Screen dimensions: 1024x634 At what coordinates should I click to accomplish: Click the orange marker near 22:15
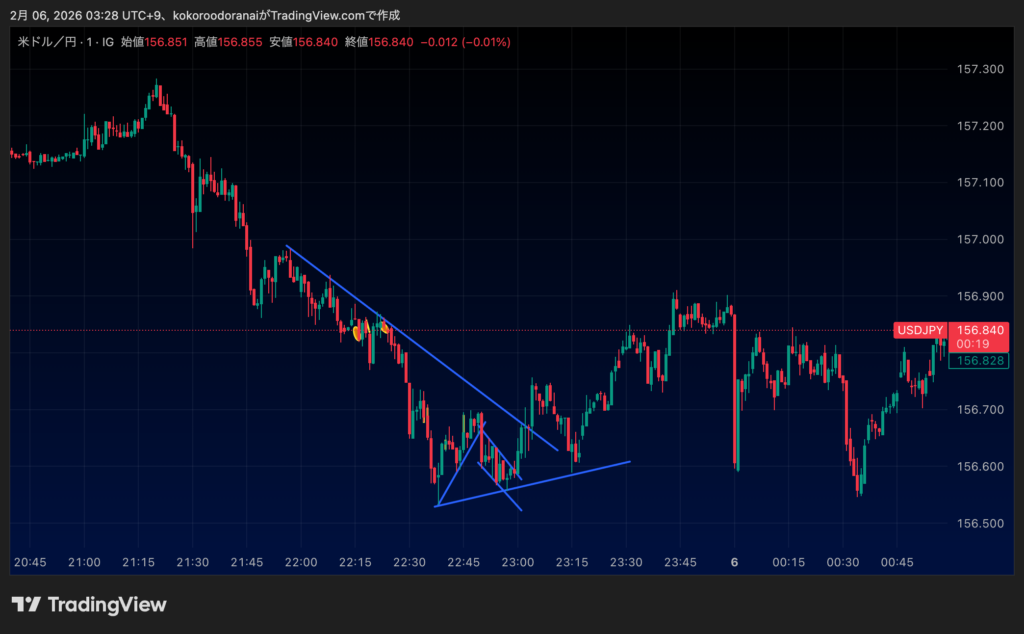tap(358, 331)
